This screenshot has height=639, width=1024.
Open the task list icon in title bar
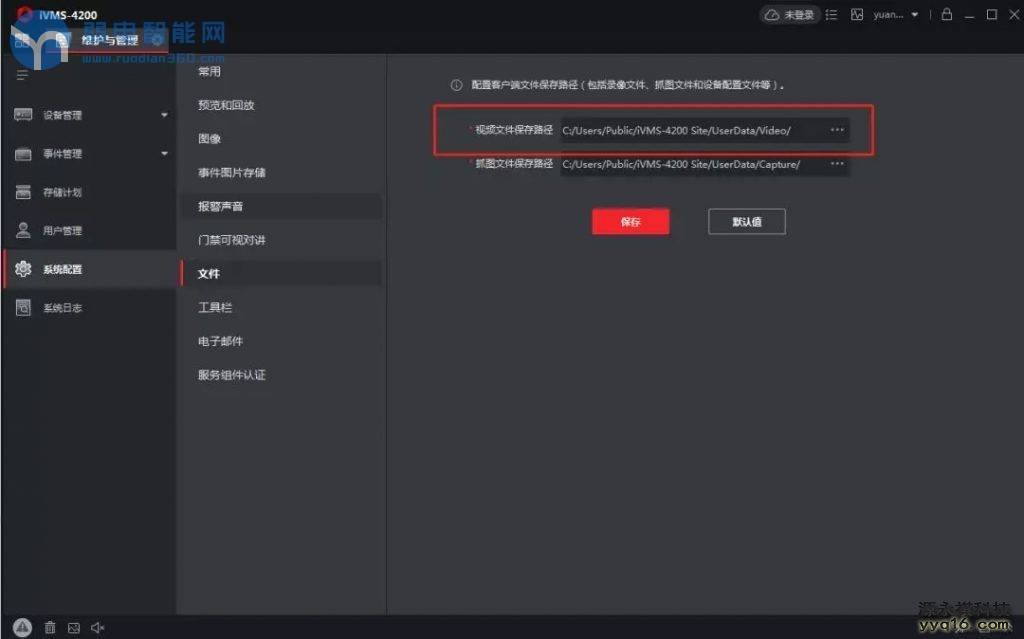(x=831, y=15)
